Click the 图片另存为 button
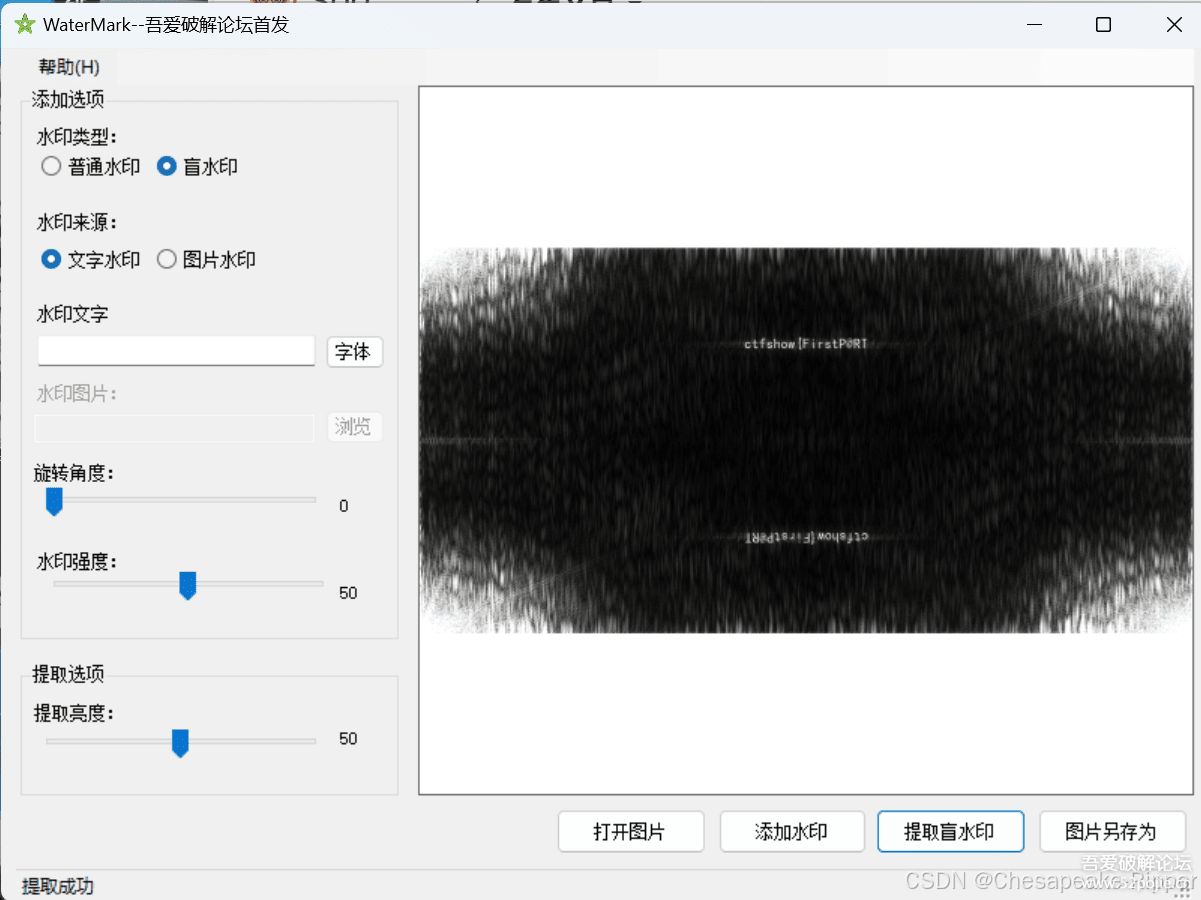 coord(1113,832)
